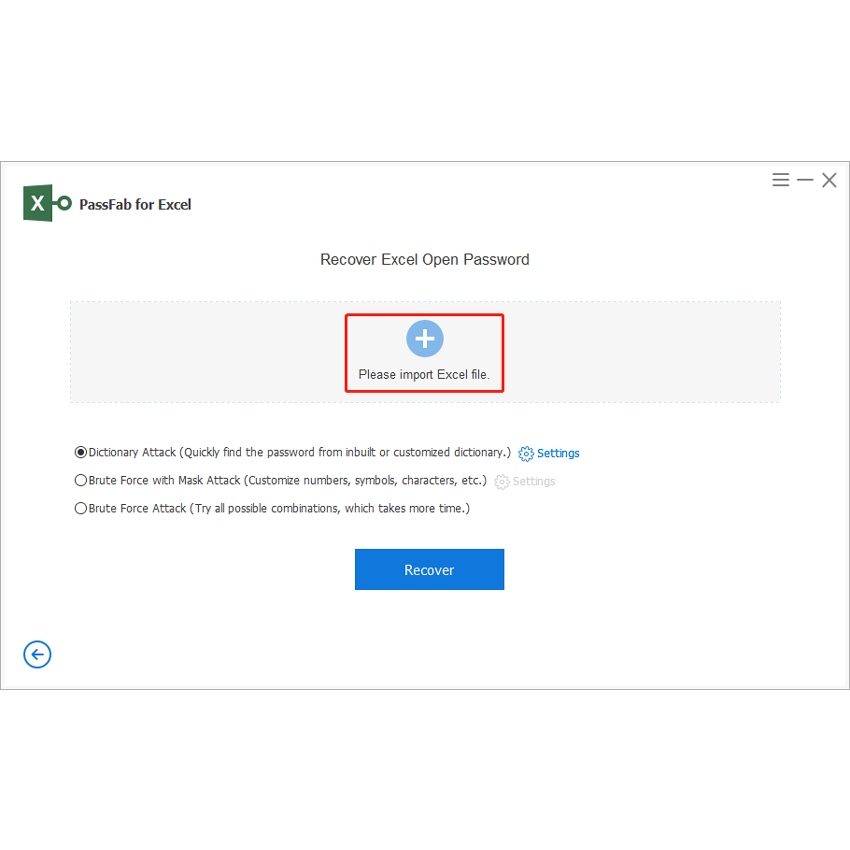Go back using the circled arrow icon
The image size is (850, 850).
37,654
